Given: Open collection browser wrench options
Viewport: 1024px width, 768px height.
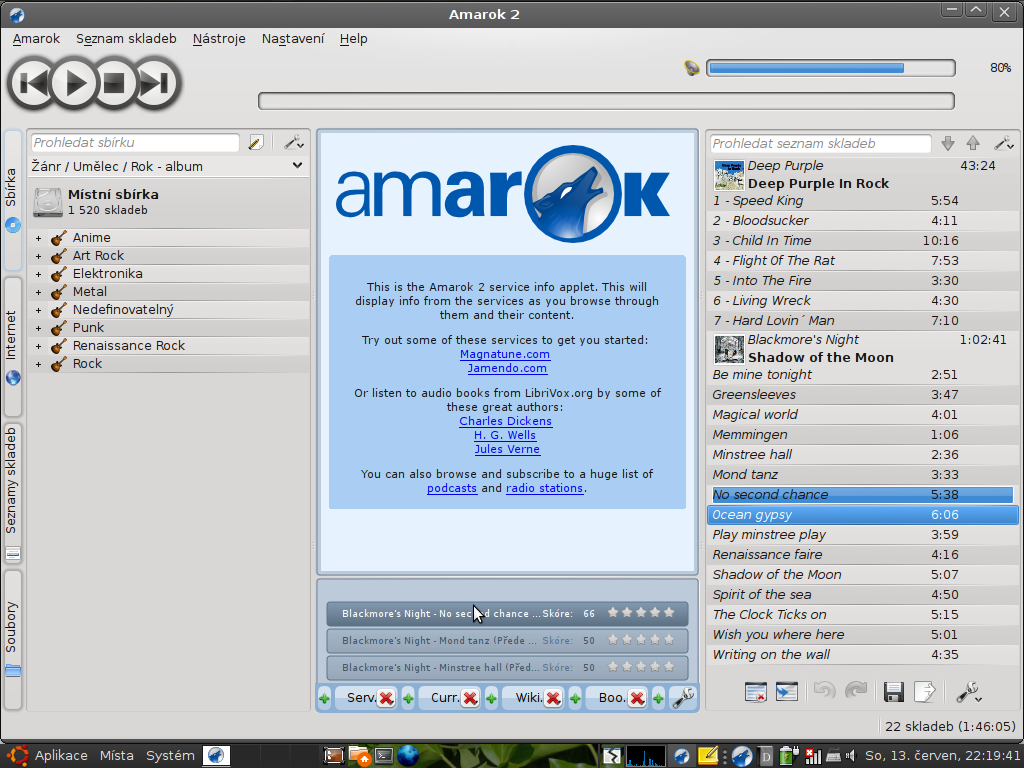Looking at the screenshot, I should [x=293, y=142].
